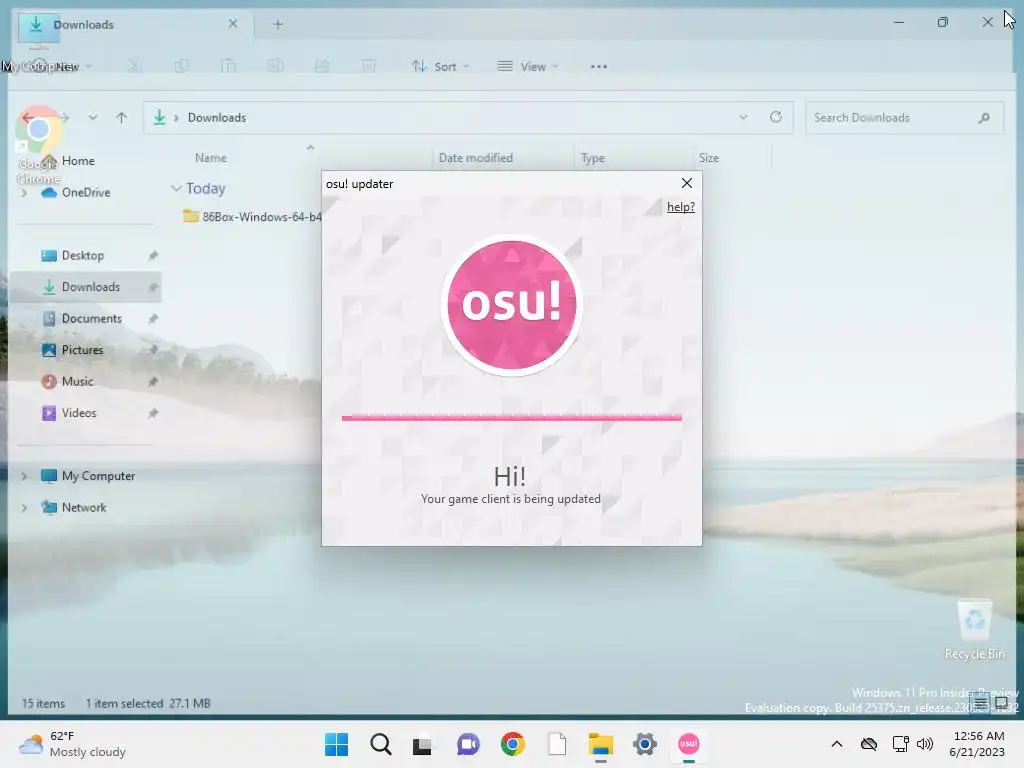The height and width of the screenshot is (768, 1024).
Task: Add a new tab in File Explorer
Action: (278, 25)
